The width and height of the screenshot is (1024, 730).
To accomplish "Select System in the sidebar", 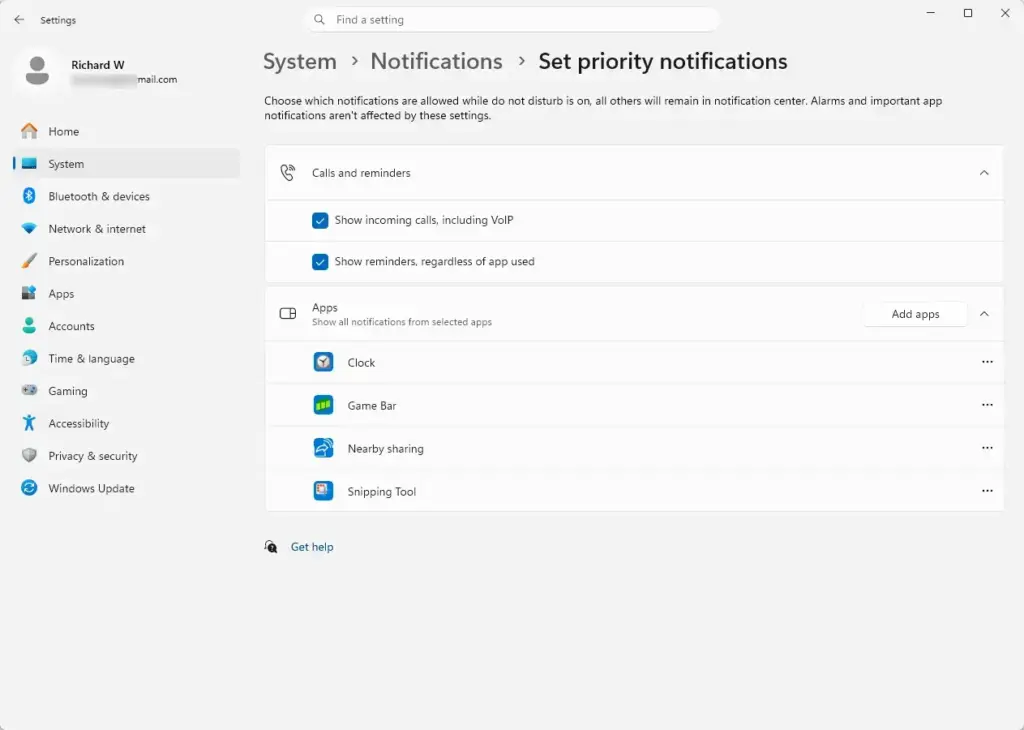I will pyautogui.click(x=126, y=164).
